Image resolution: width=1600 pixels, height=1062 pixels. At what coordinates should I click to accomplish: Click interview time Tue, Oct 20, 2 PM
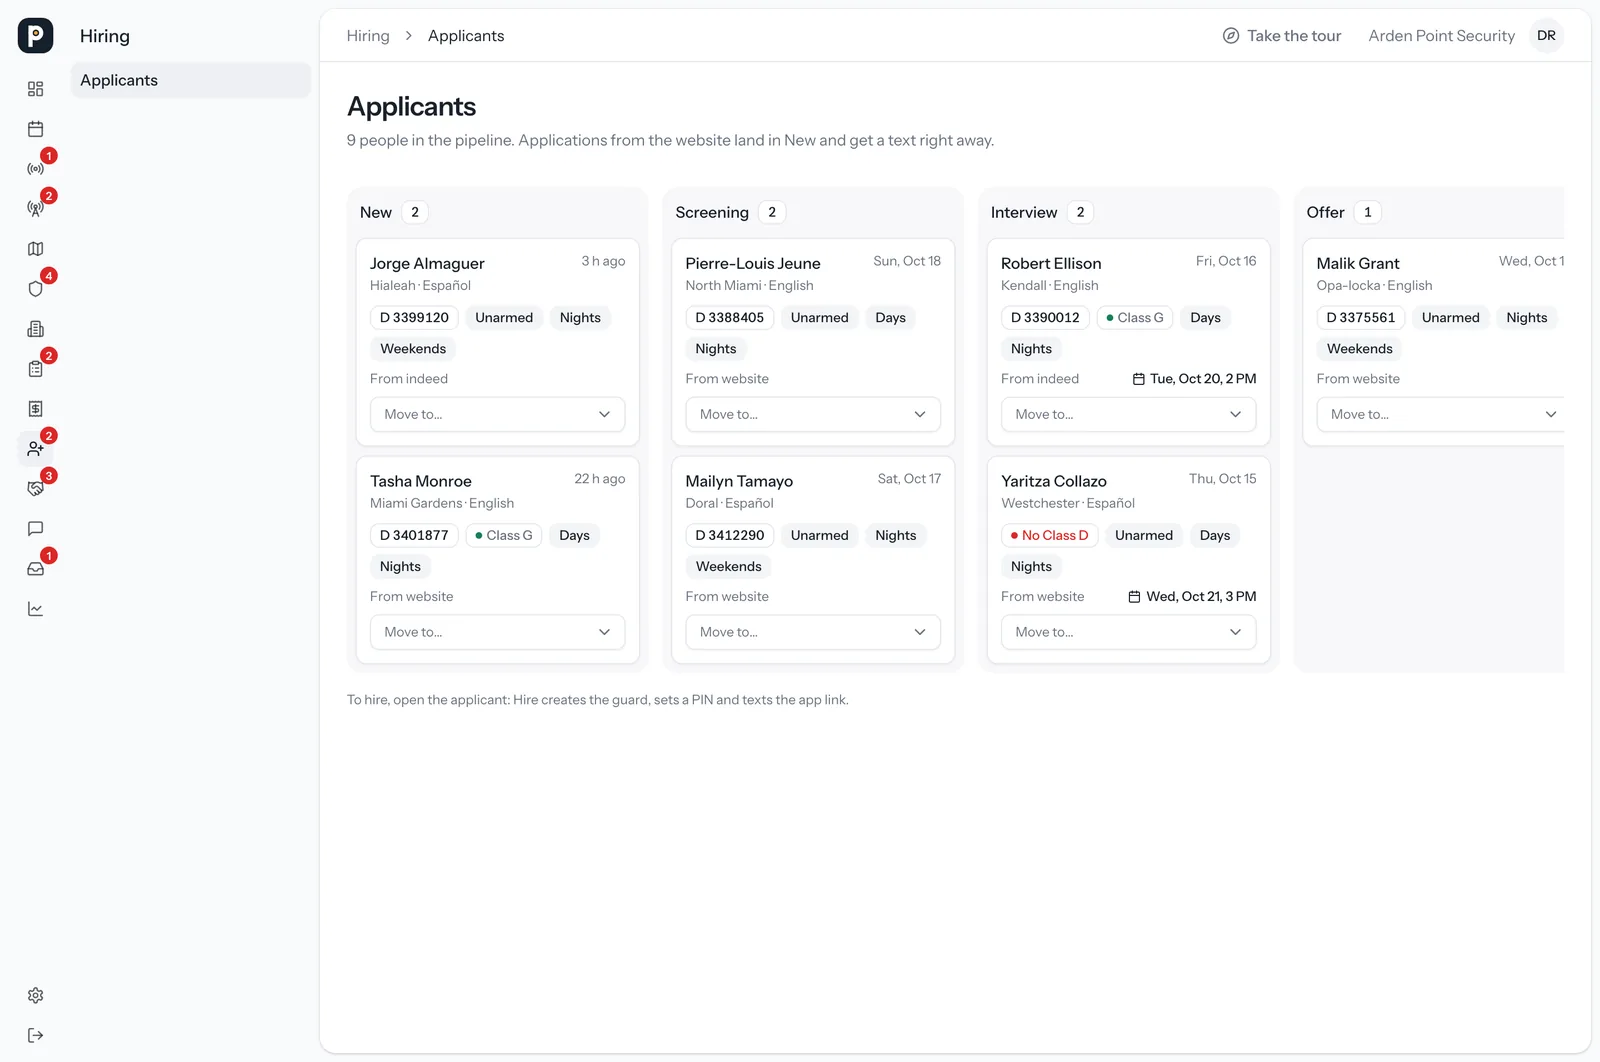(x=1194, y=379)
